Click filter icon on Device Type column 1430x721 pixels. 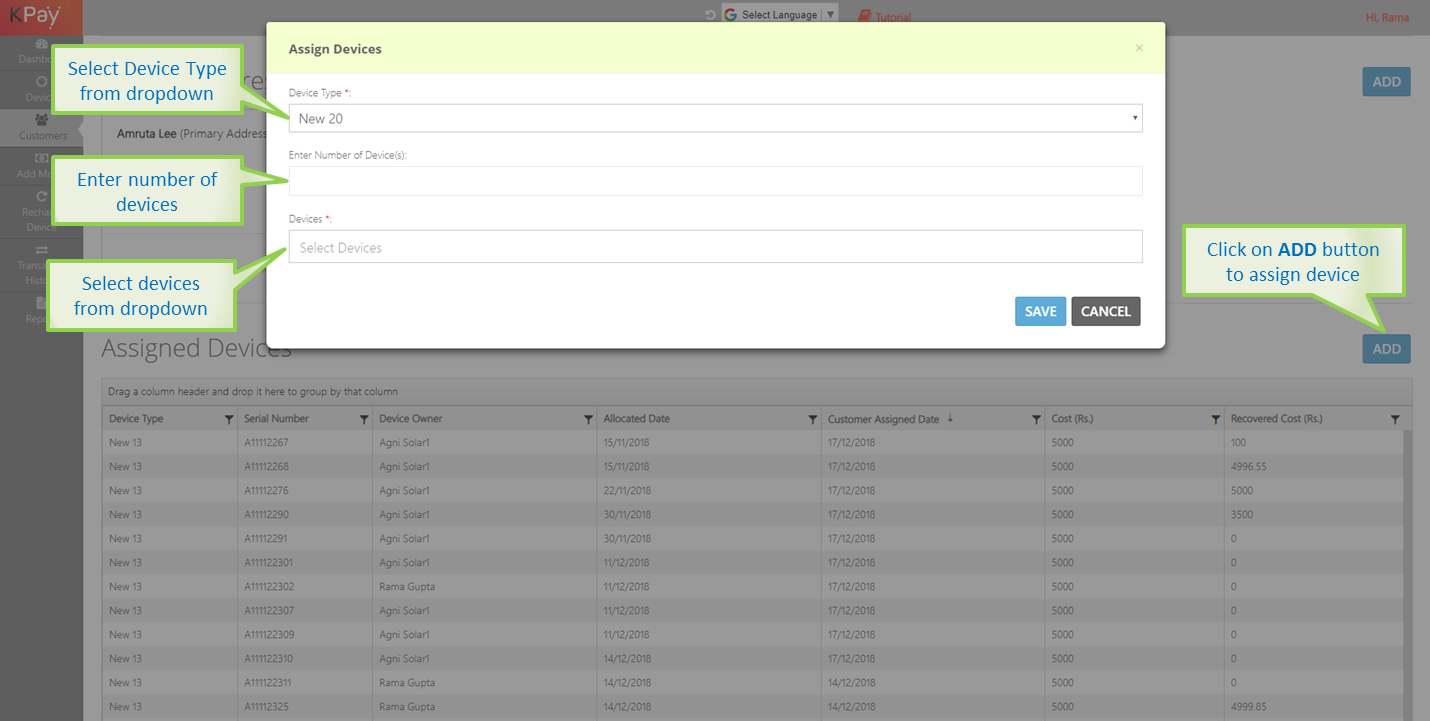coord(229,420)
